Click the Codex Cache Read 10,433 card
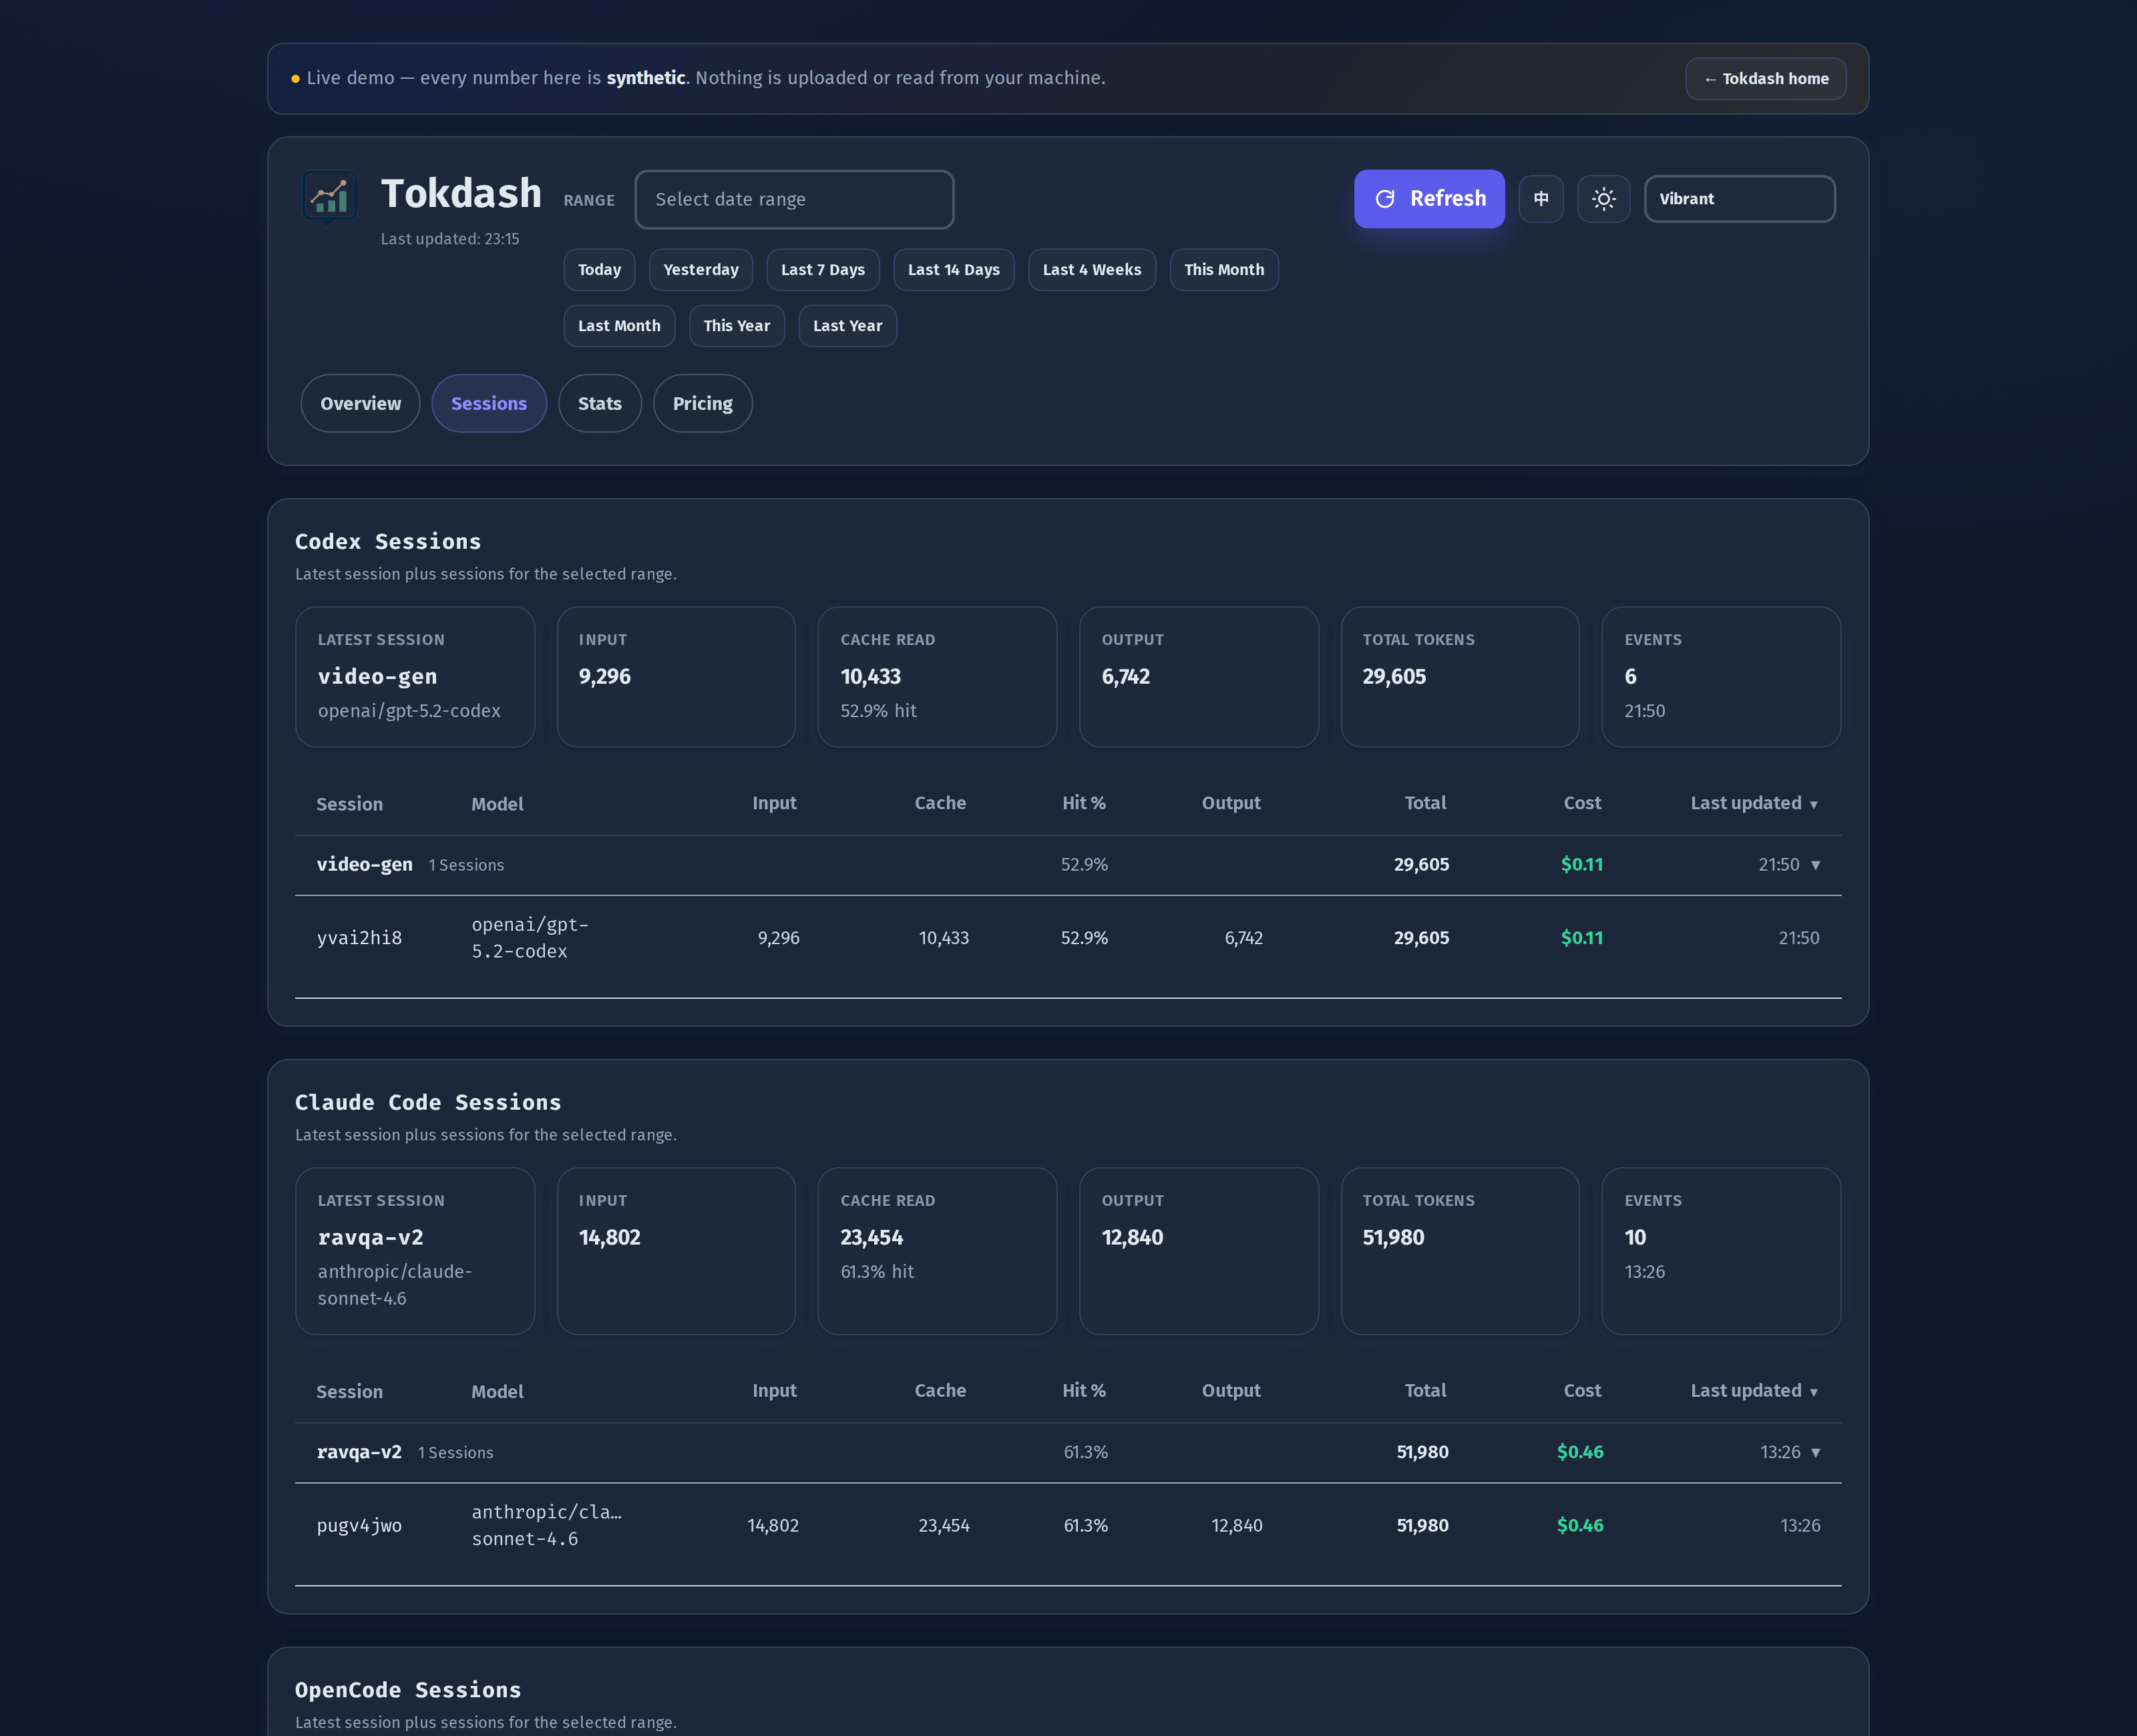The width and height of the screenshot is (2137, 1736). click(937, 677)
